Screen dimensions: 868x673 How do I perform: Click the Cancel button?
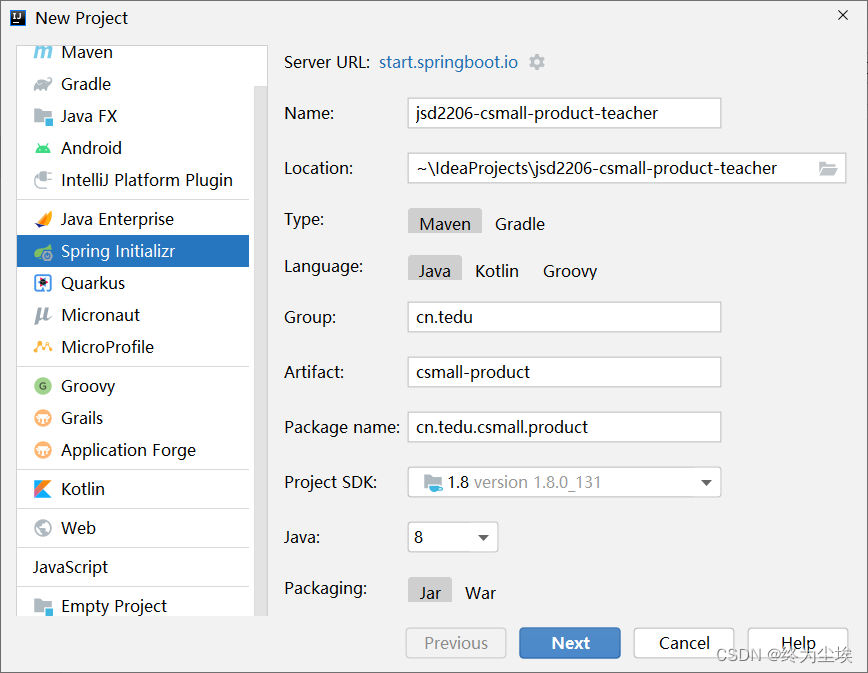click(x=684, y=643)
